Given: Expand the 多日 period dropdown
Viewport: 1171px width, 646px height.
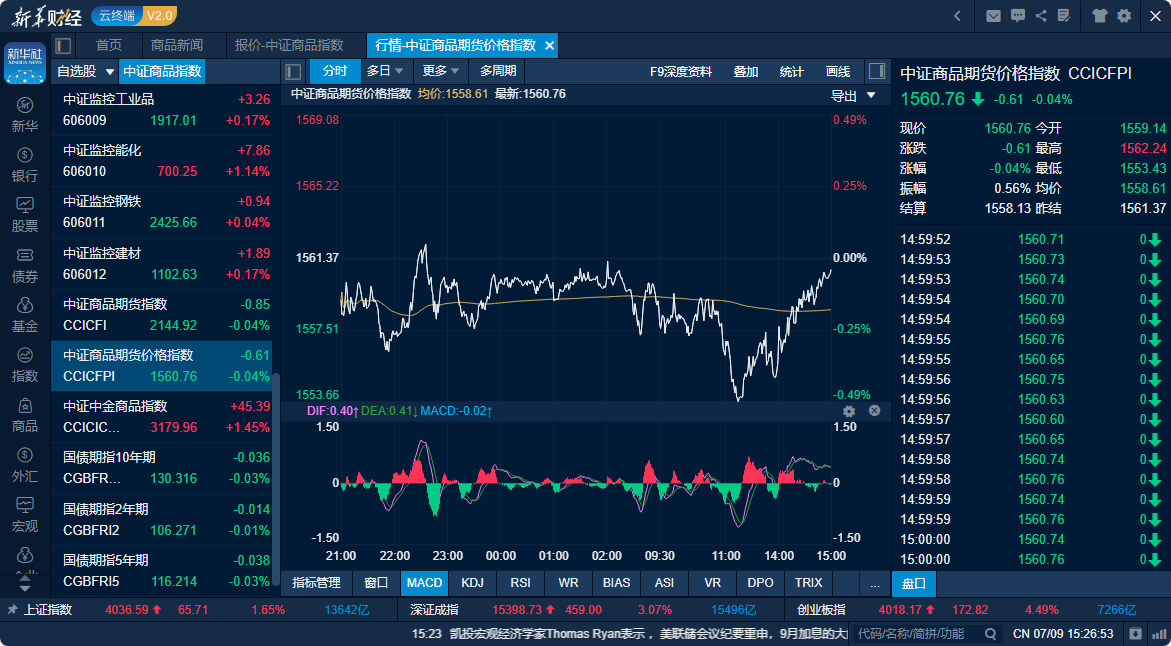Looking at the screenshot, I should (x=386, y=72).
